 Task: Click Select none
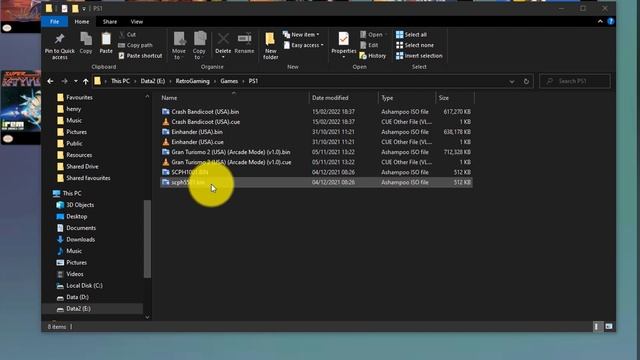[x=415, y=45]
